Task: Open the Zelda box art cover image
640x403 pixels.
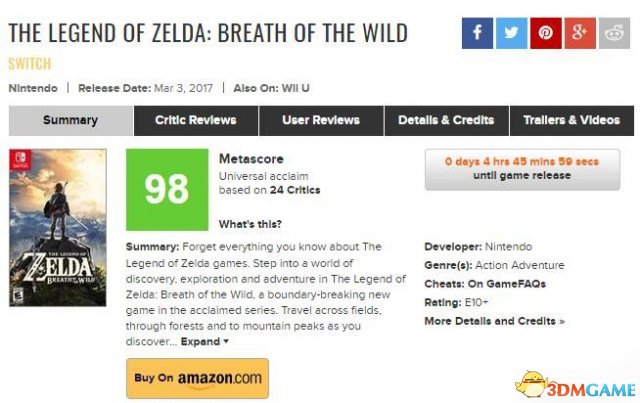Action: 58,227
